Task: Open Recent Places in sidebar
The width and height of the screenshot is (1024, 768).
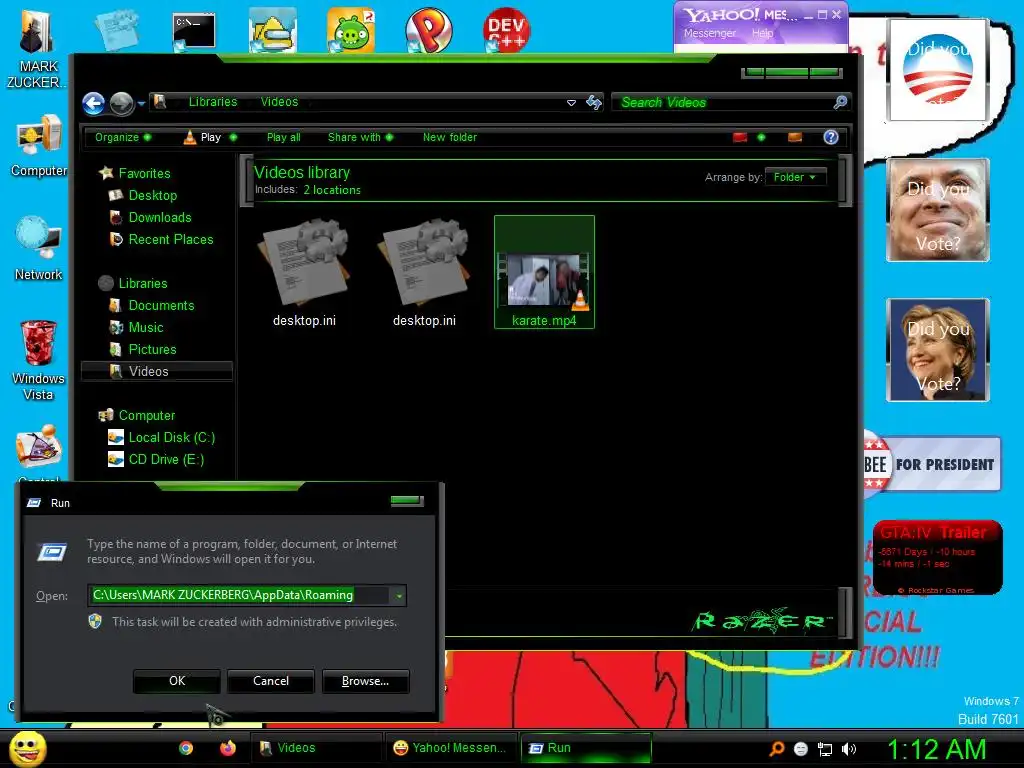Action: (x=170, y=240)
